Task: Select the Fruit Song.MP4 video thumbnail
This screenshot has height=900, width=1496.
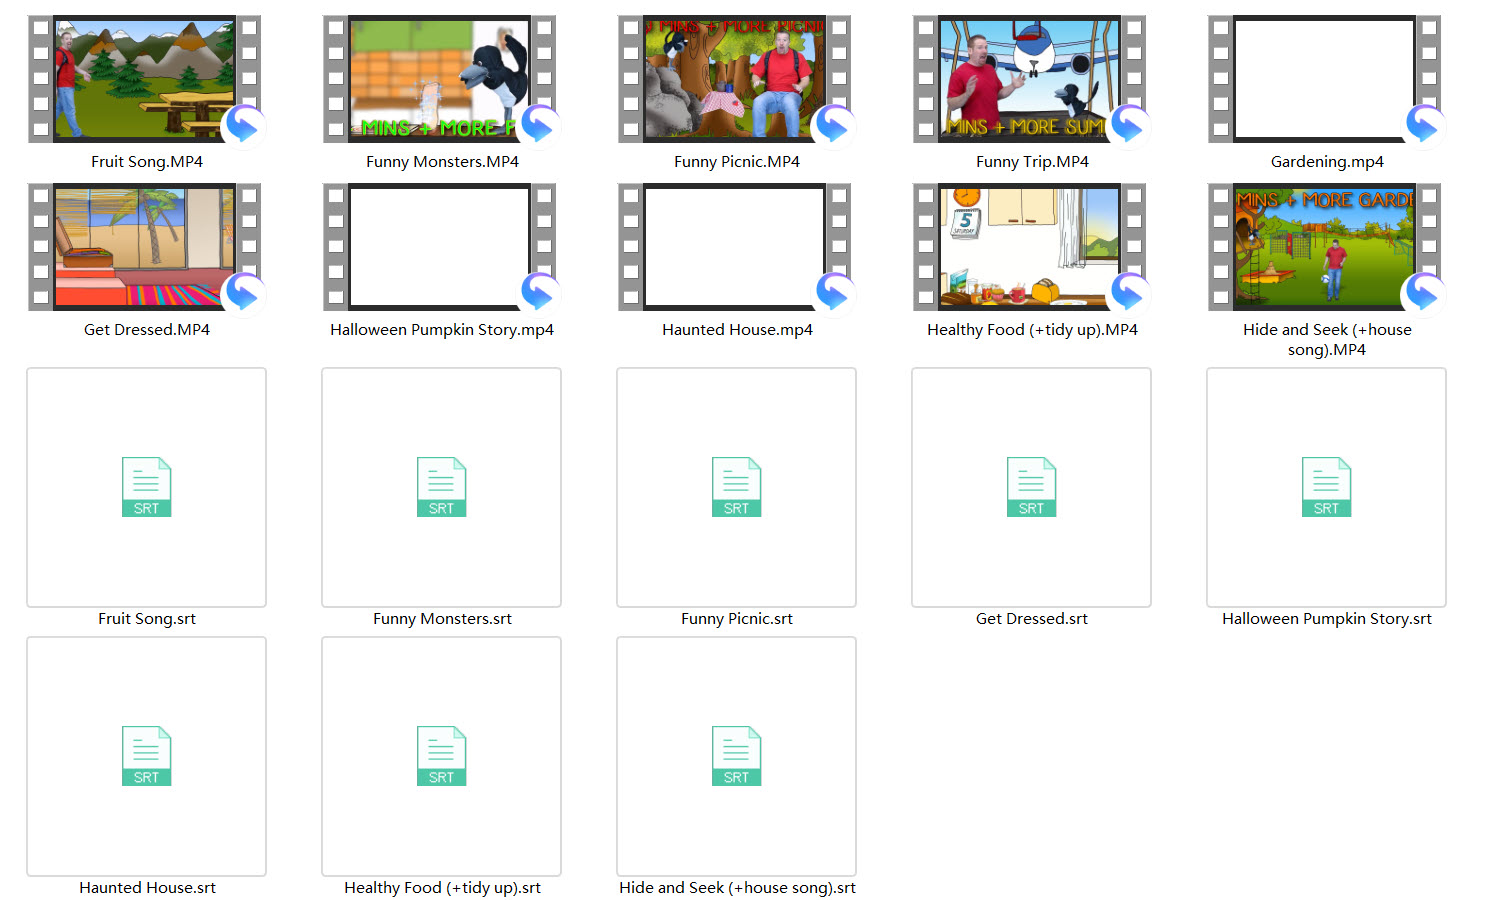Action: [145, 79]
